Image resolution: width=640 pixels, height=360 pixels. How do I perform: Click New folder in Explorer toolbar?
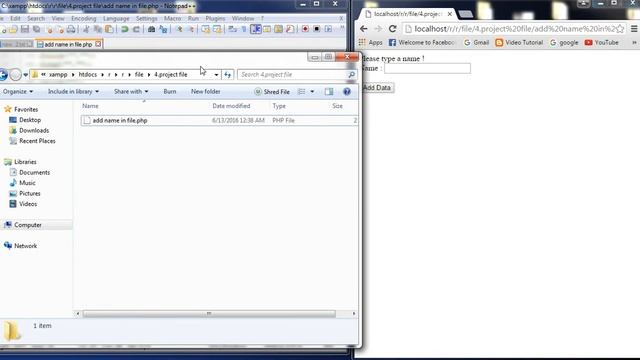pos(206,92)
